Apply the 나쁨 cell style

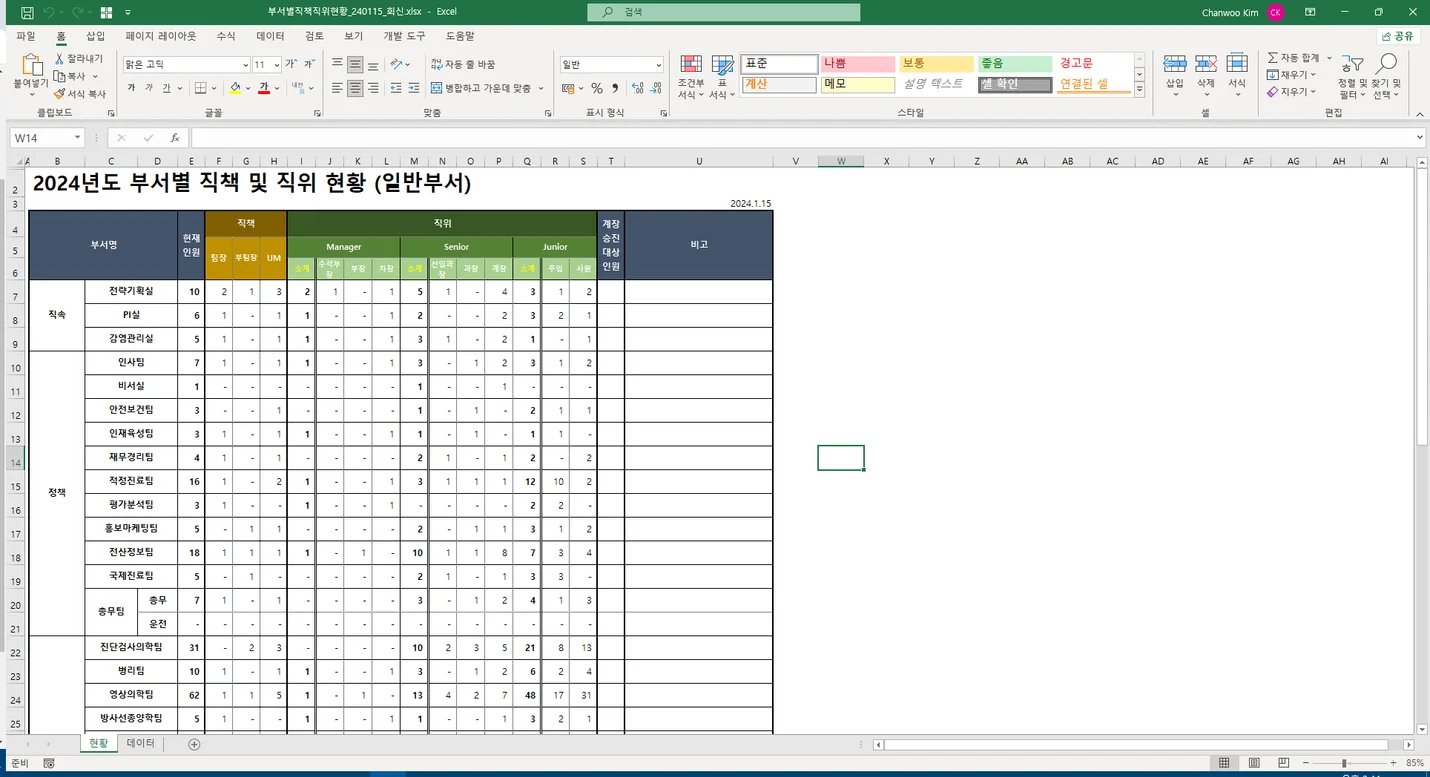click(858, 63)
